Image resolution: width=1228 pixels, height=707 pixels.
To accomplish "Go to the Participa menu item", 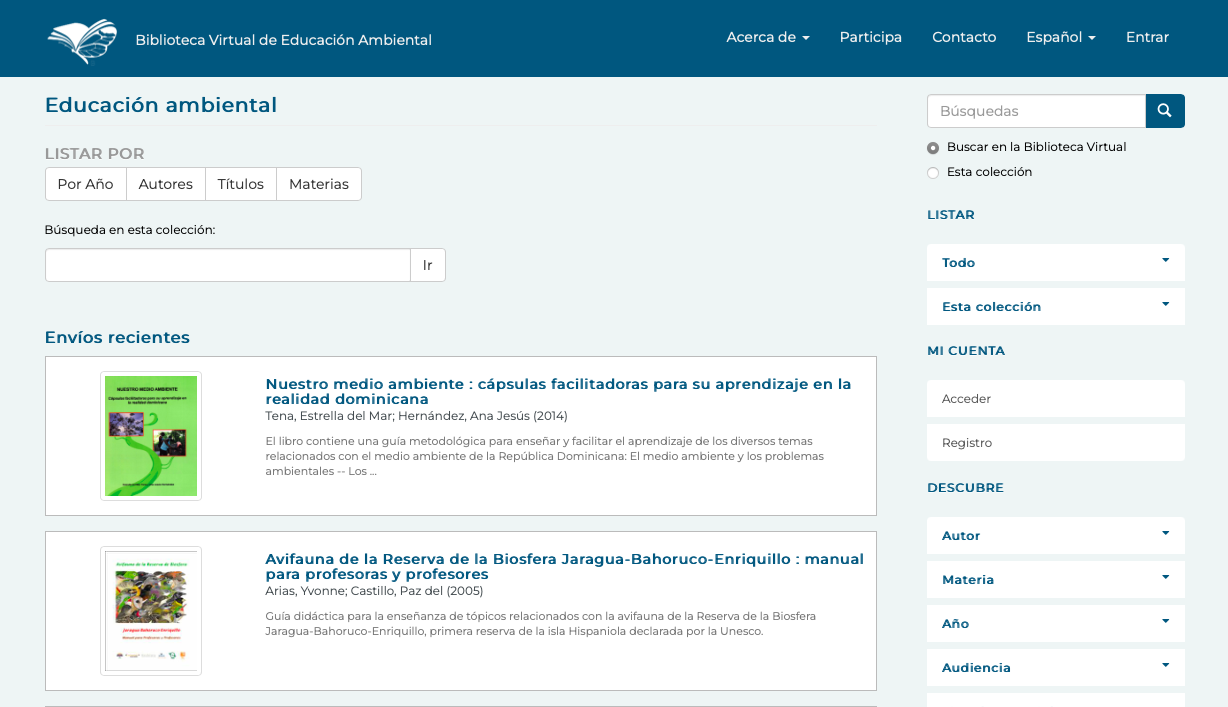I will coord(870,37).
